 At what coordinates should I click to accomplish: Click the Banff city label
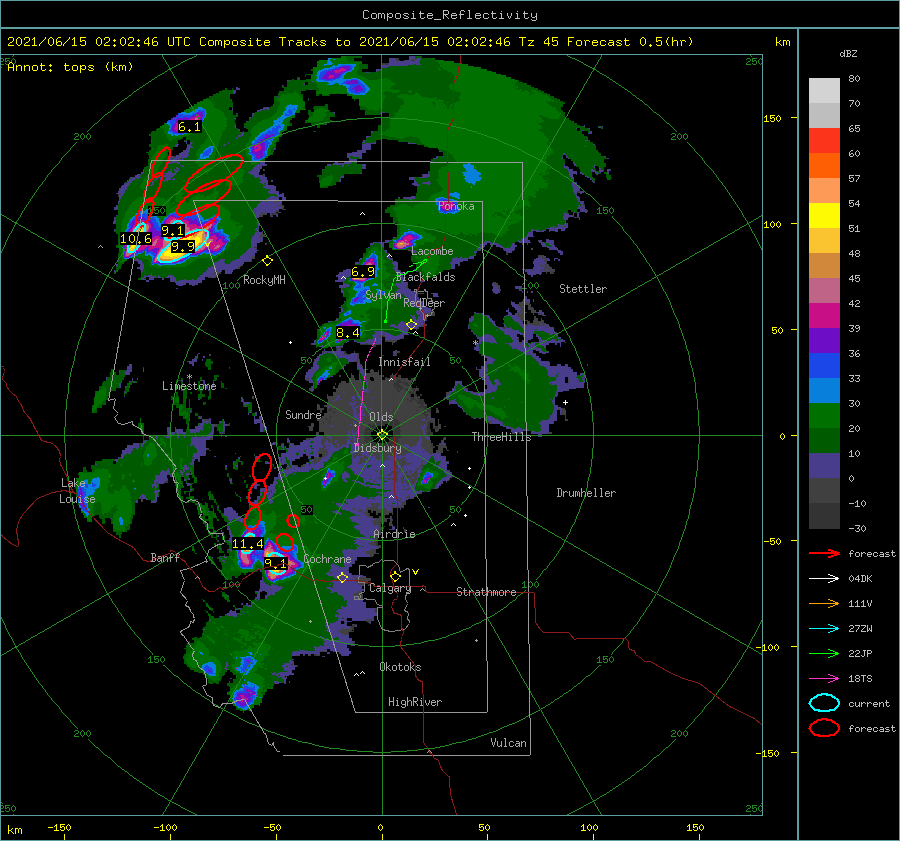coord(165,557)
